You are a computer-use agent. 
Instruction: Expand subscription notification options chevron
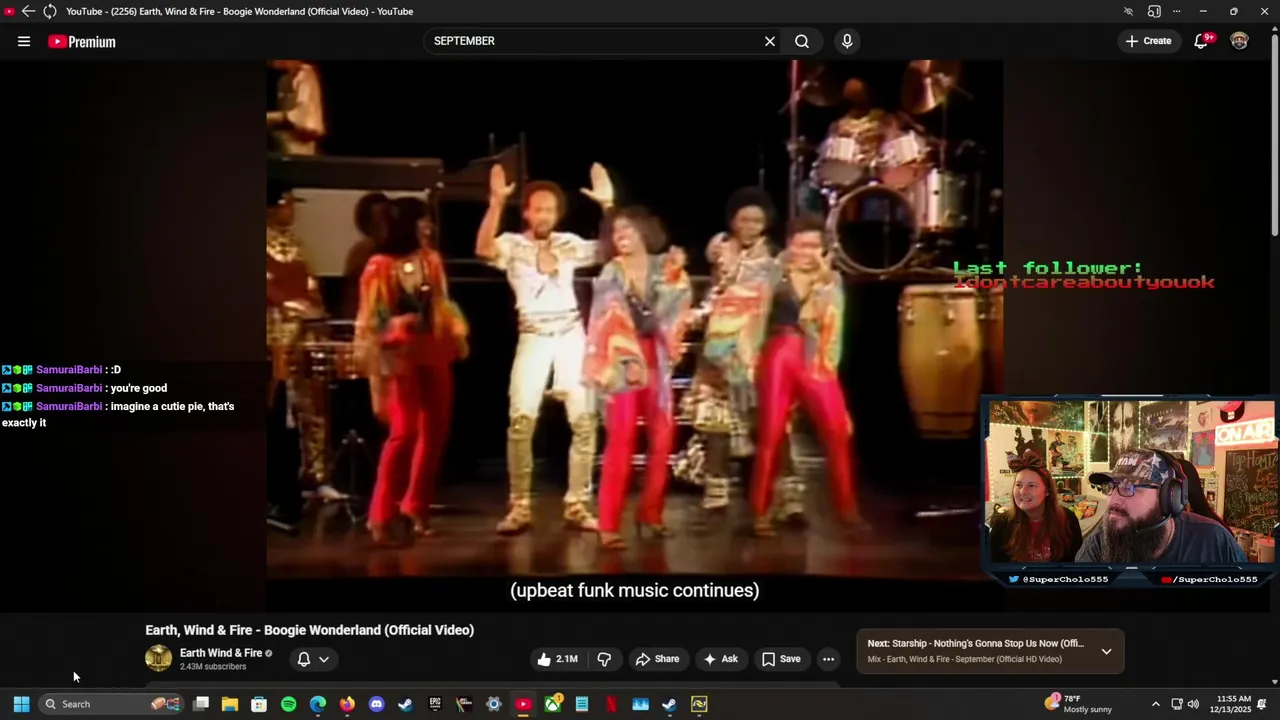[323, 659]
